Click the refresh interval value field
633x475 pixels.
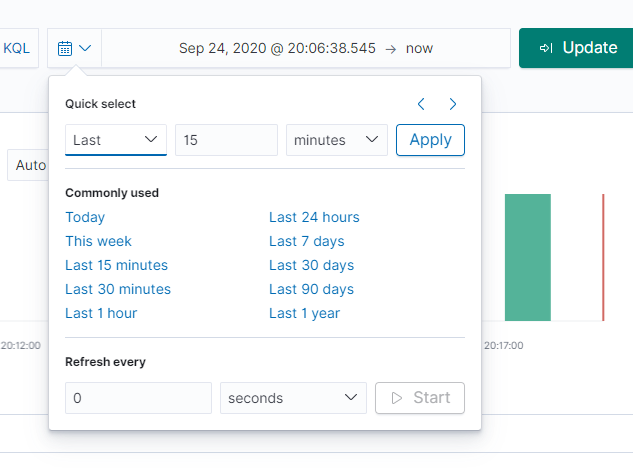click(138, 398)
